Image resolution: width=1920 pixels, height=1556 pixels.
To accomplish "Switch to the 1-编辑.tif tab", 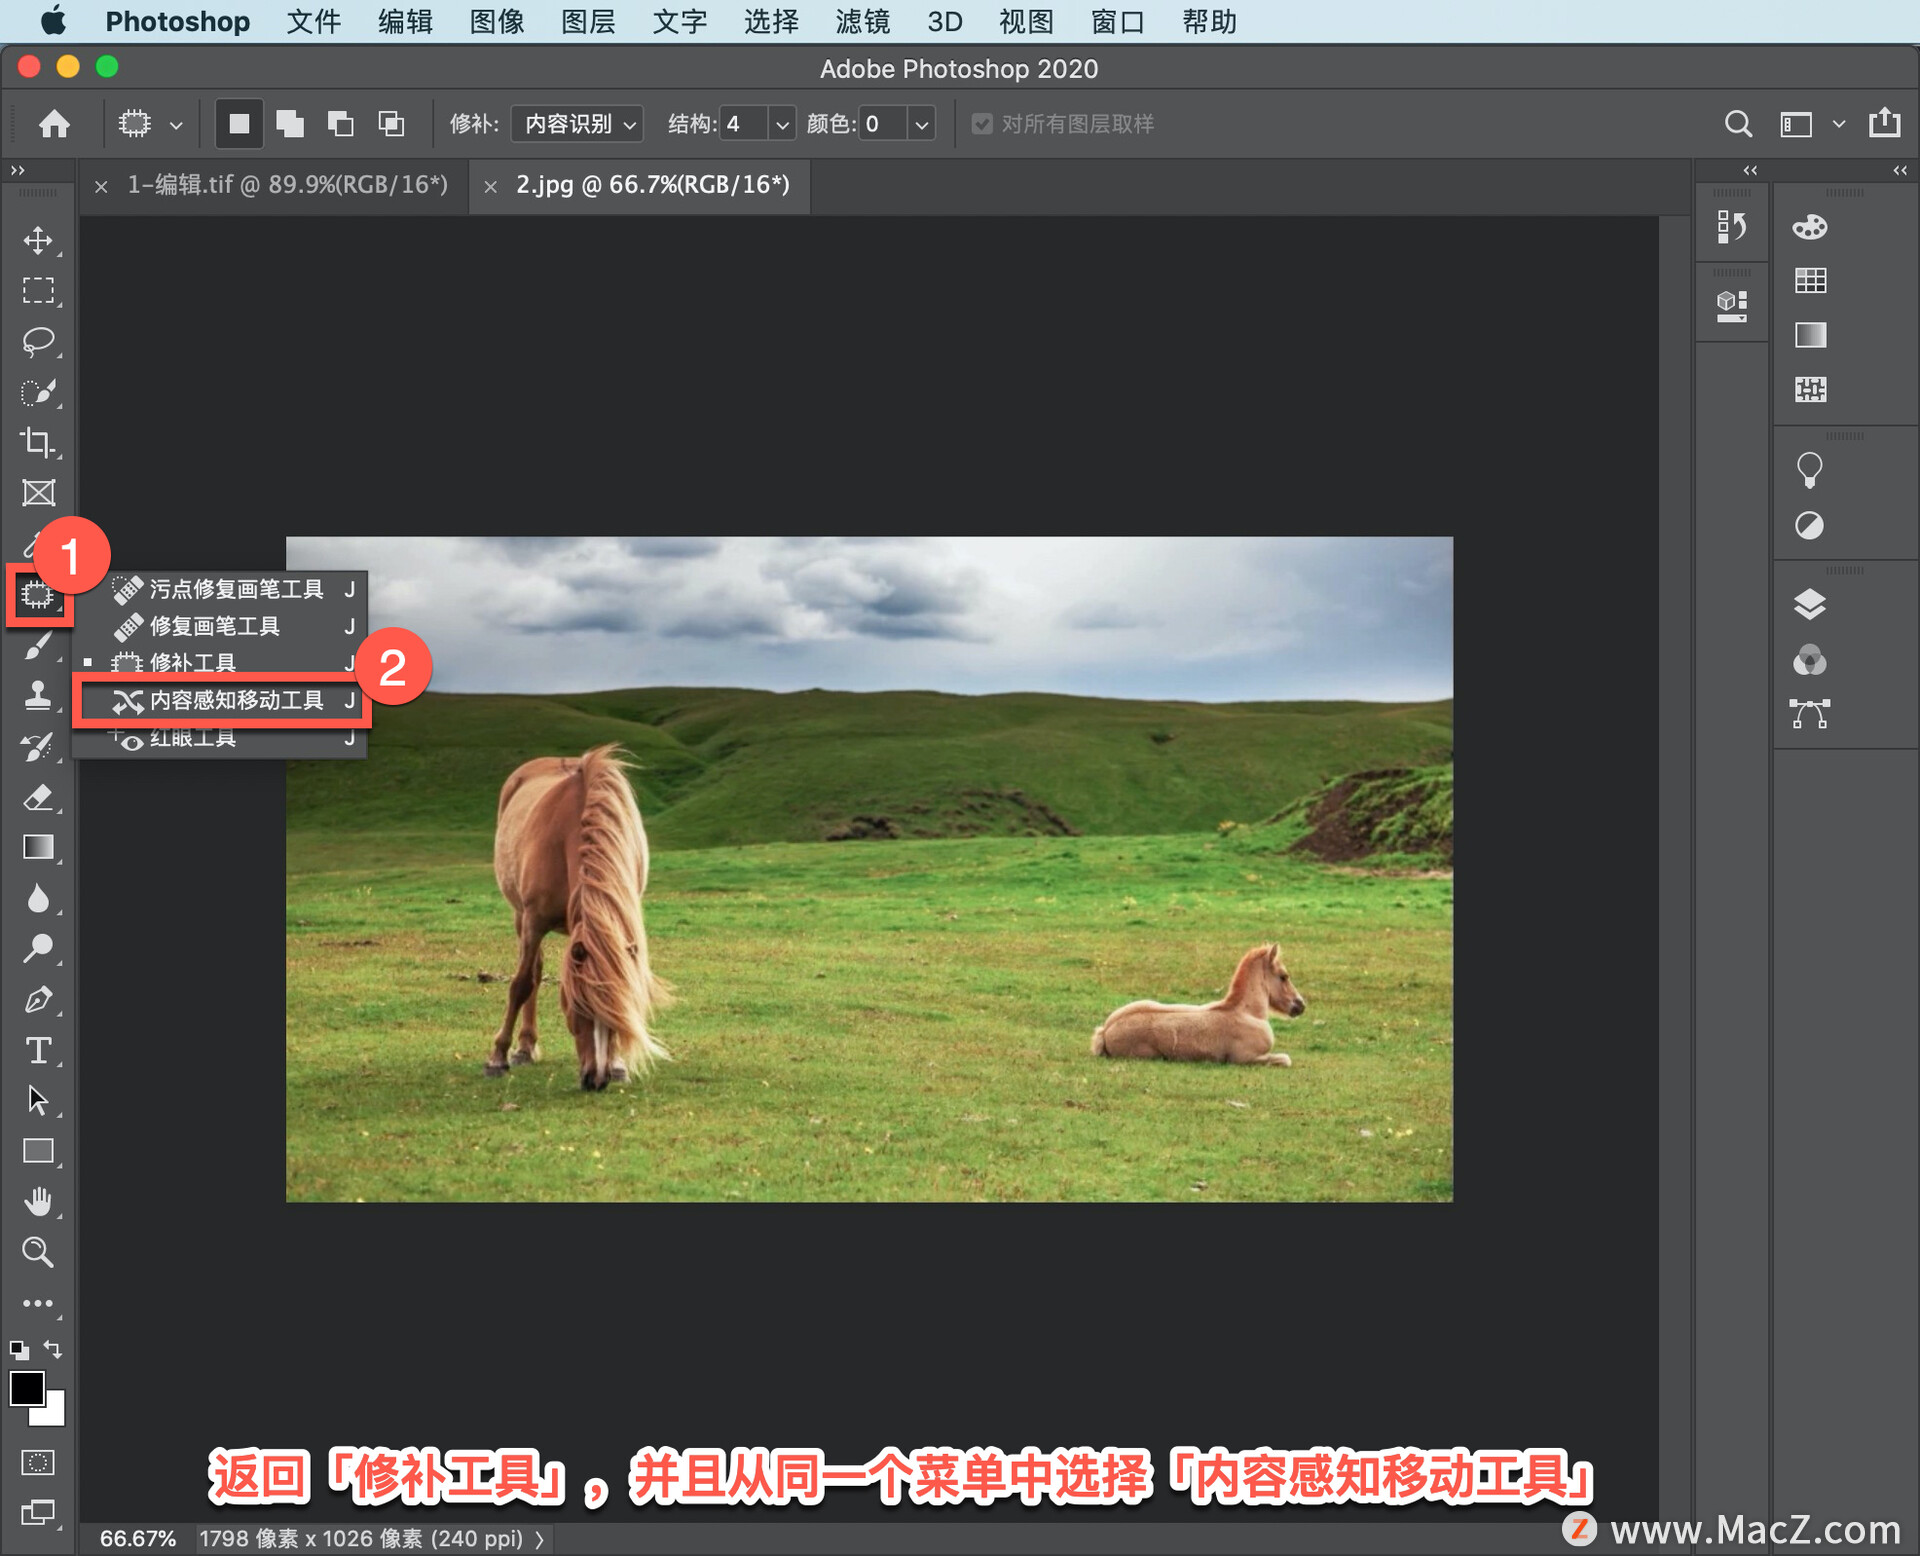I will click(287, 185).
